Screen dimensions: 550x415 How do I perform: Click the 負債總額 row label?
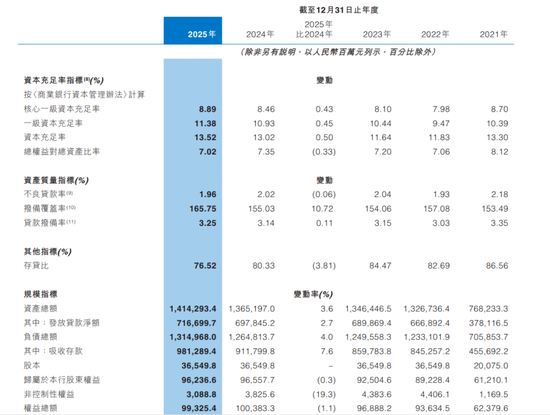(40, 337)
